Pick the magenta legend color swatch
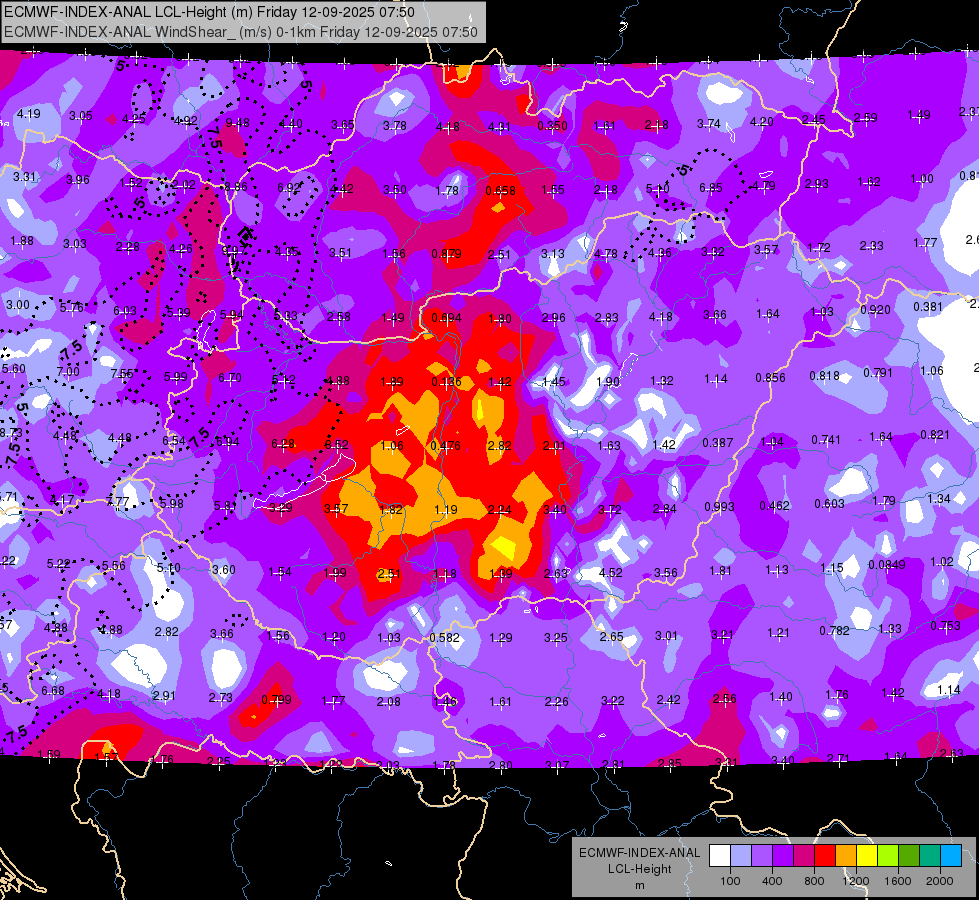 coord(804,855)
